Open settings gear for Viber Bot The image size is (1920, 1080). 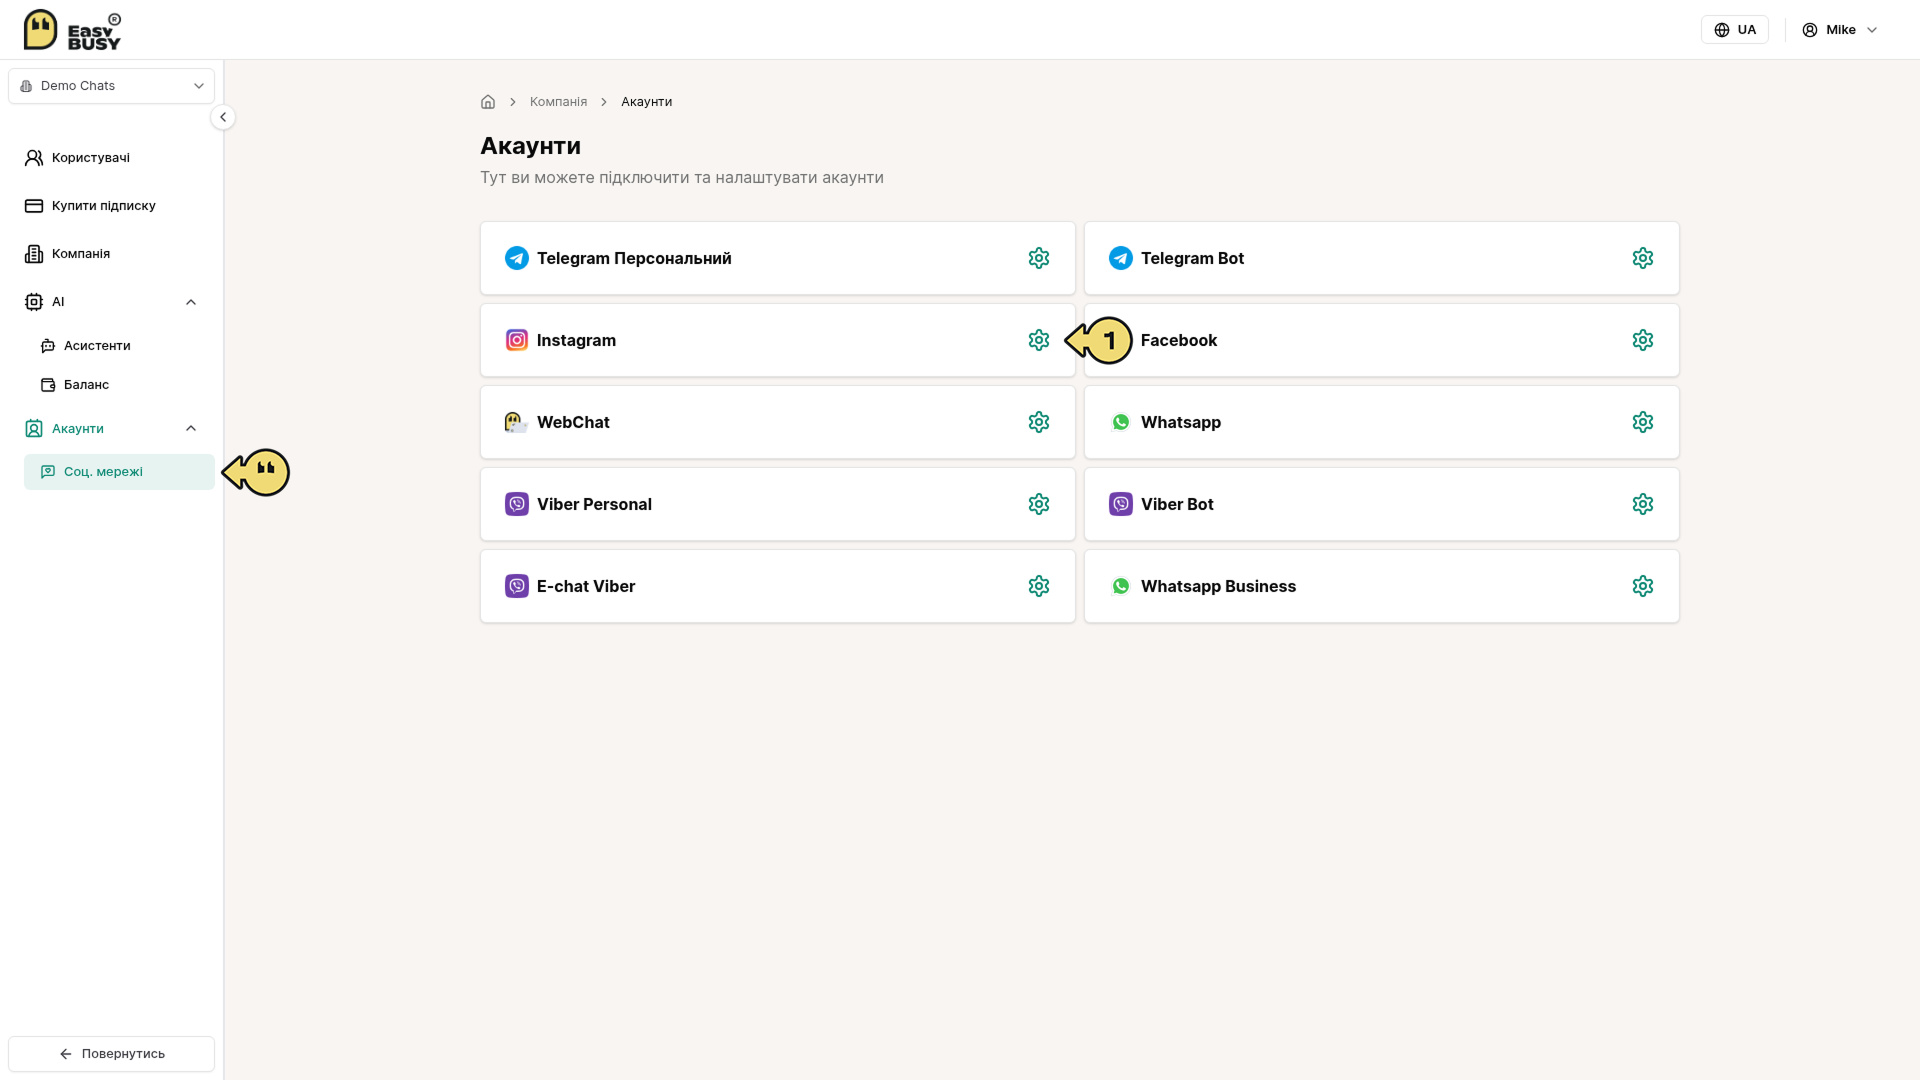[1643, 504]
